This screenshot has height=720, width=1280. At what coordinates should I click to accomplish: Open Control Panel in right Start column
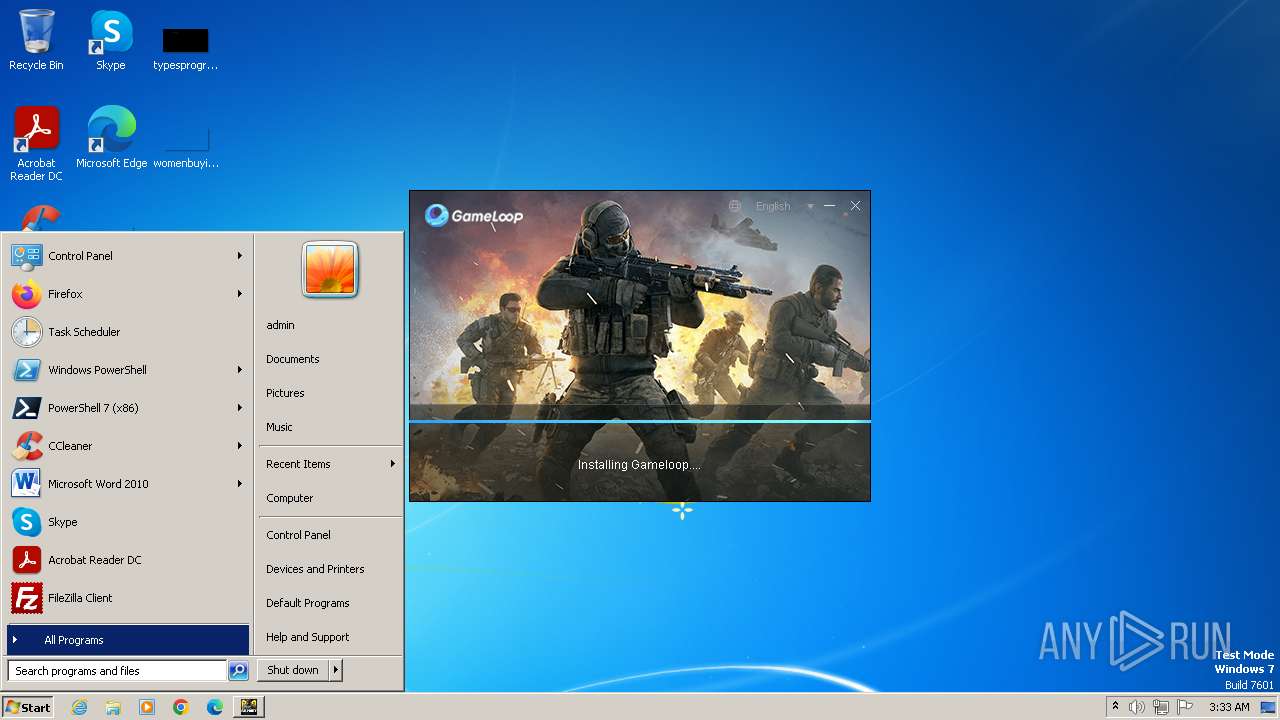(x=330, y=535)
